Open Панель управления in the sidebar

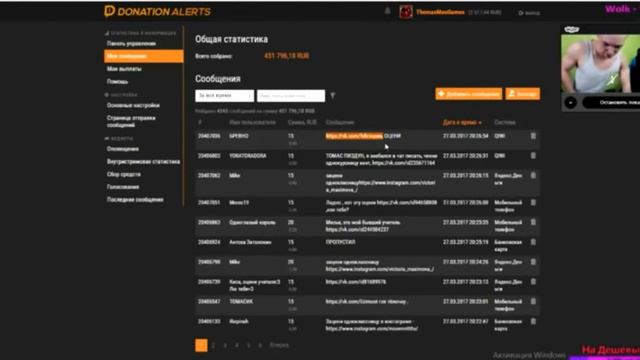coord(131,44)
